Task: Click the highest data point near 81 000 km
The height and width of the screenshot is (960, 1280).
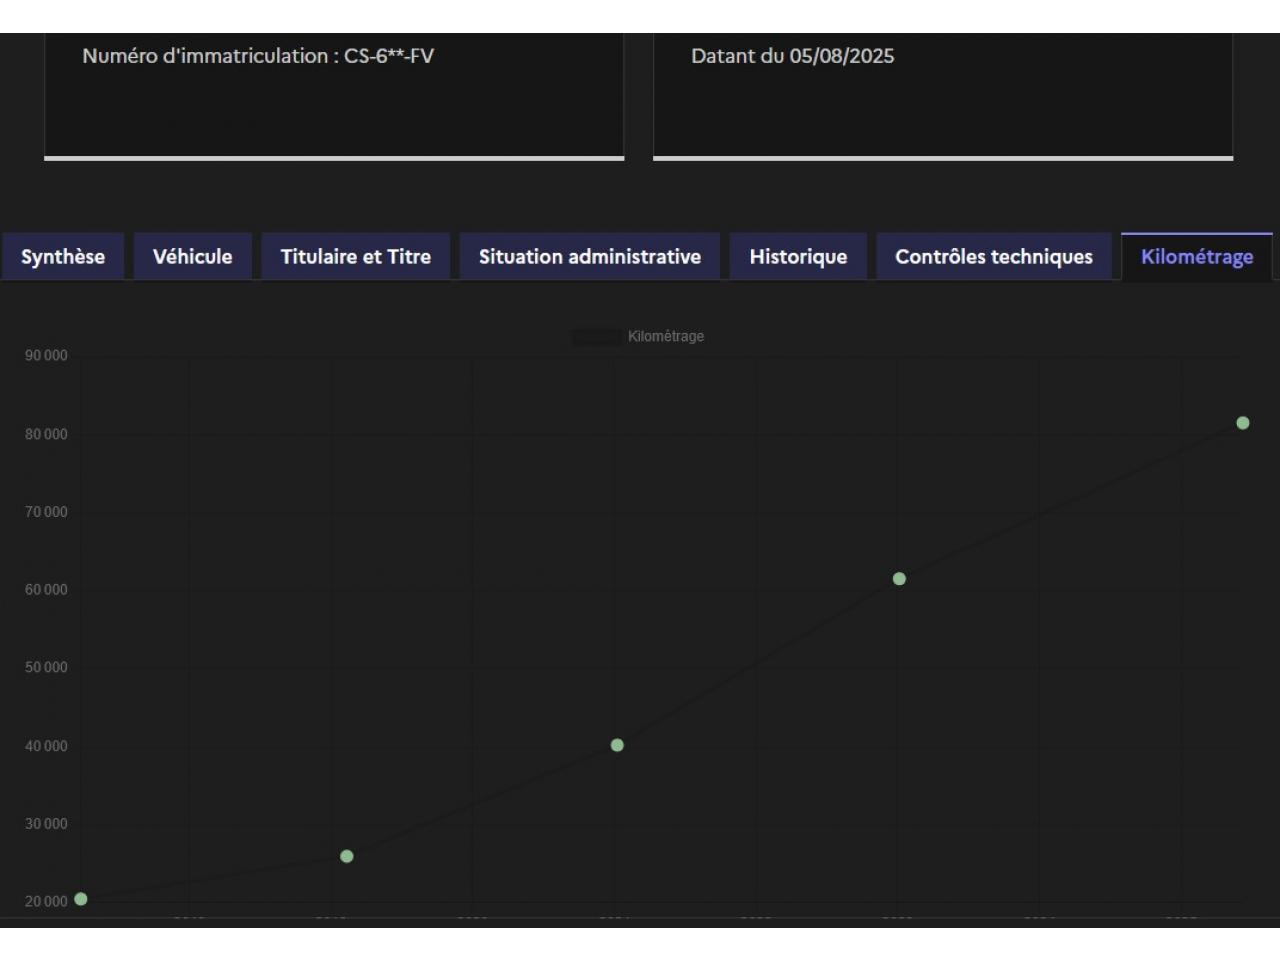Action: [x=1243, y=423]
